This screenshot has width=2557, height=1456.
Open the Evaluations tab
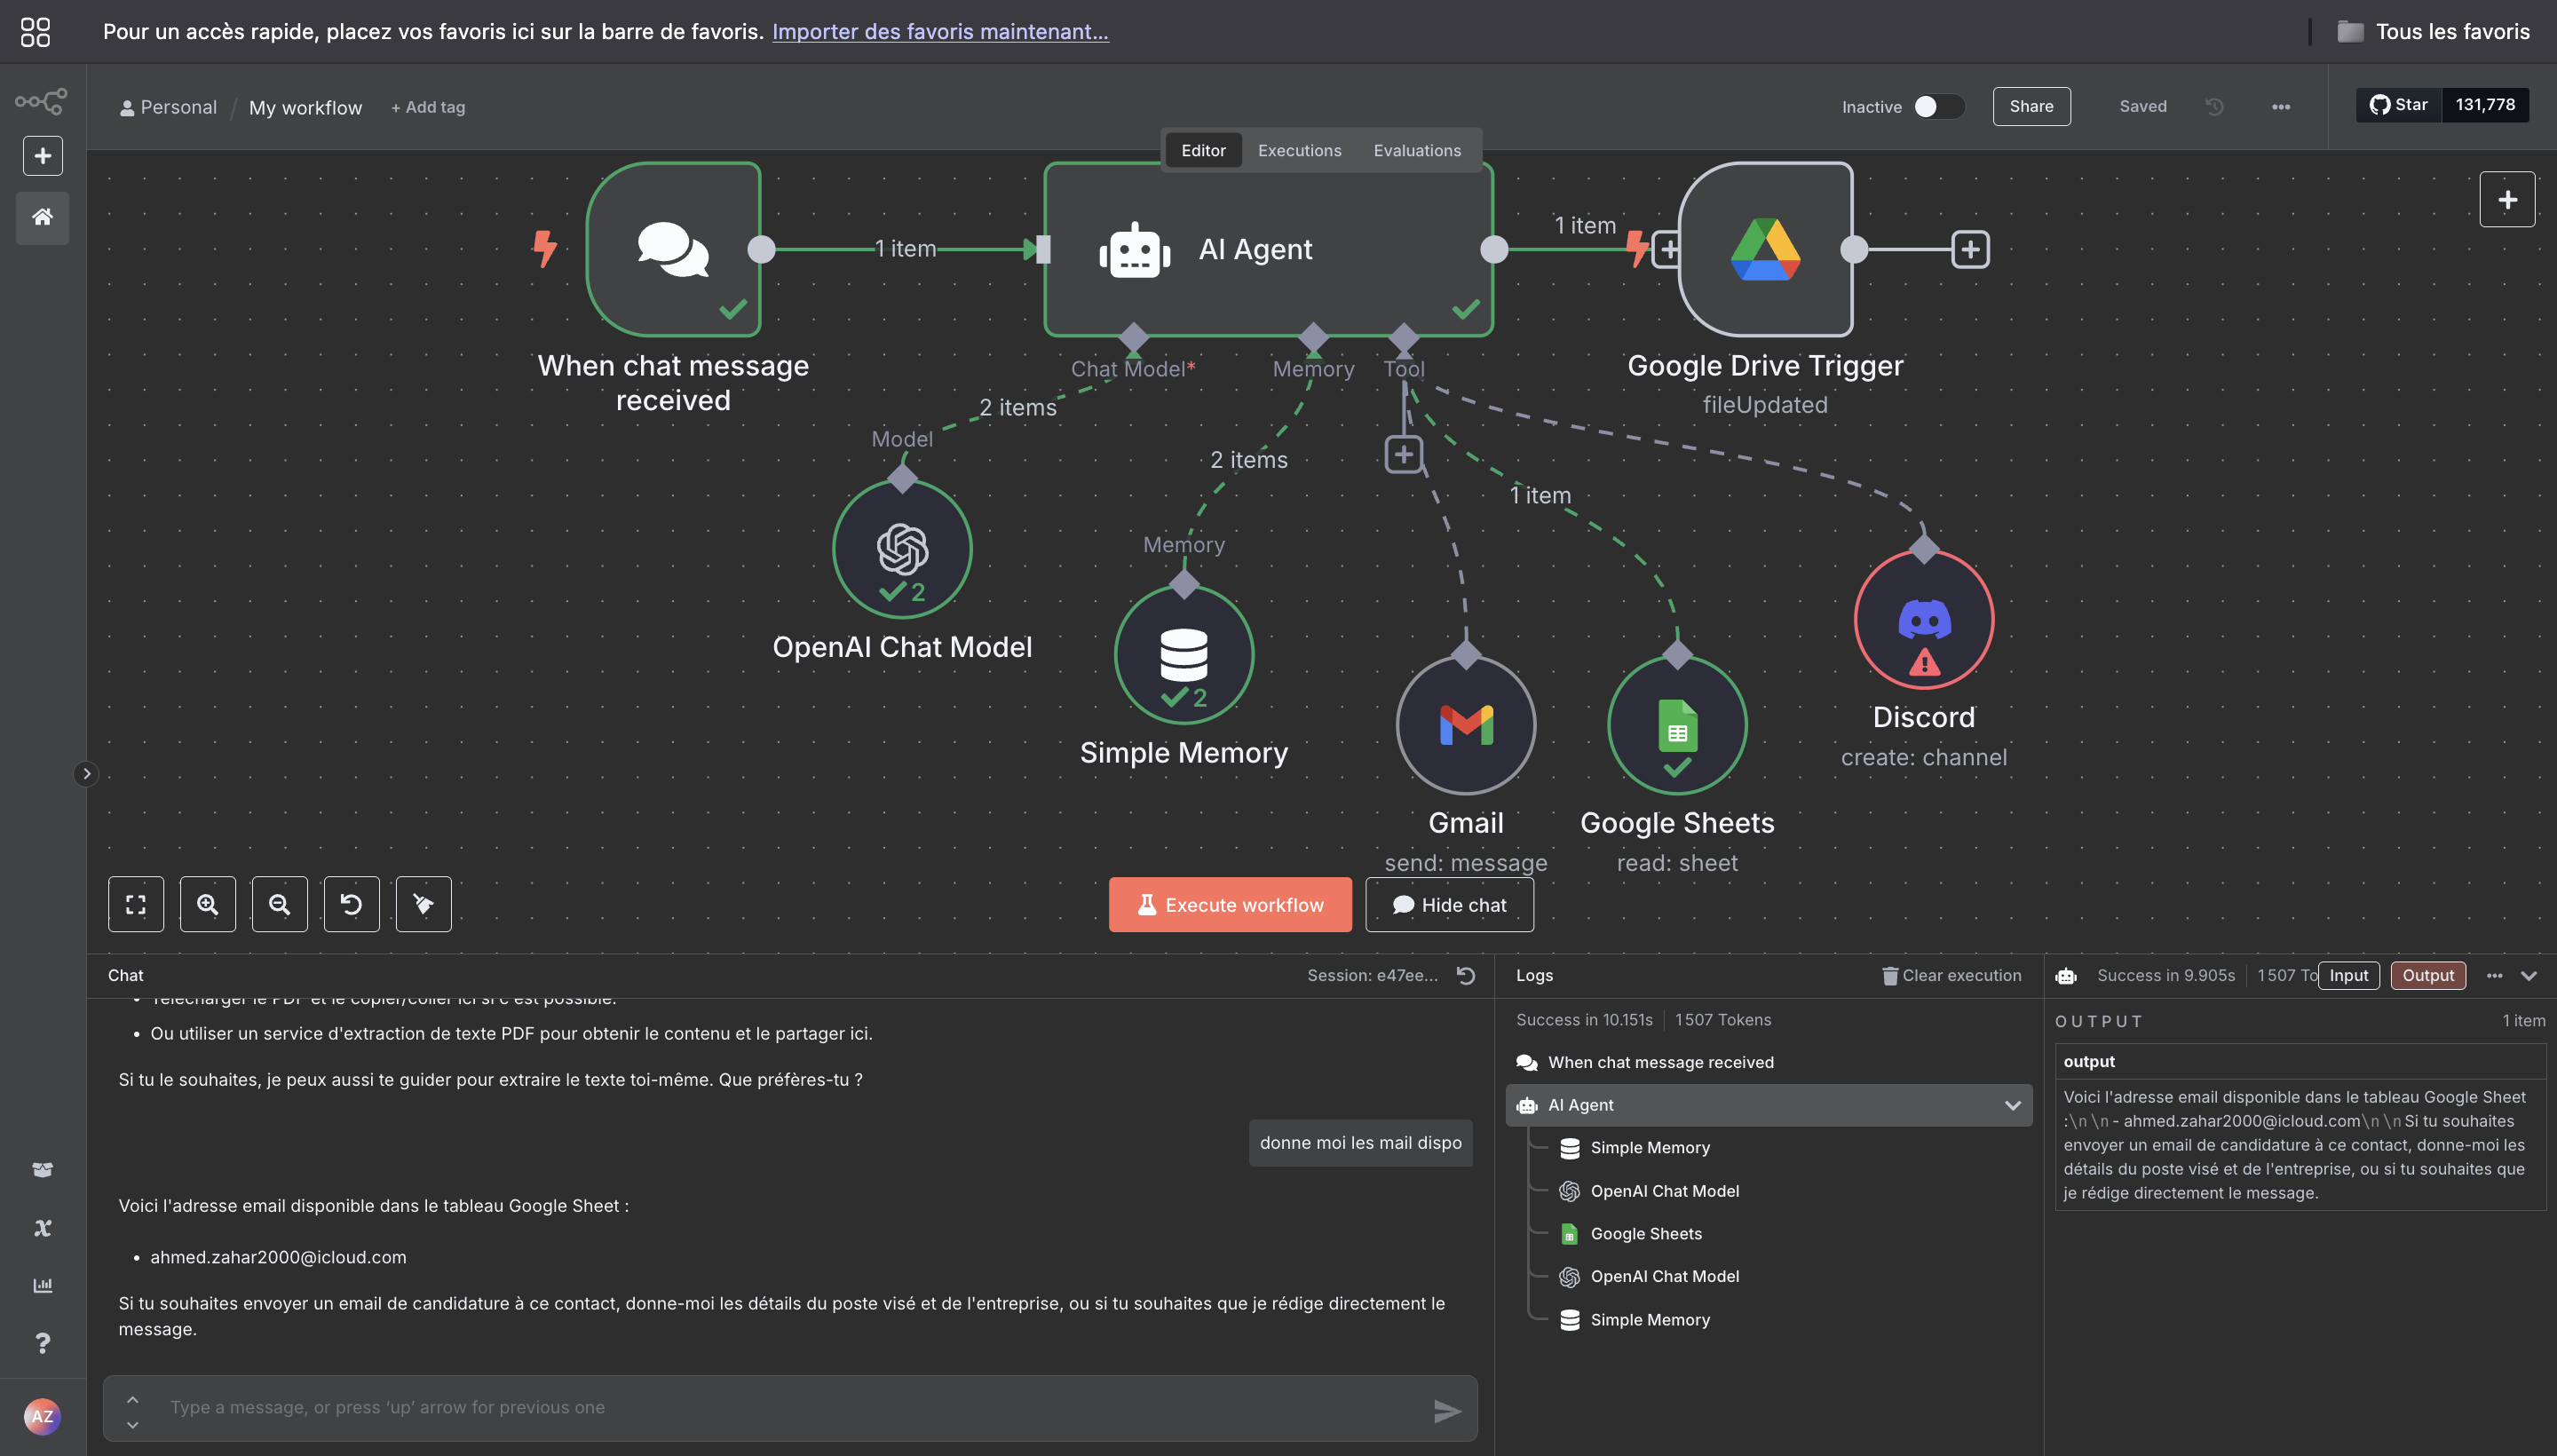click(1417, 150)
